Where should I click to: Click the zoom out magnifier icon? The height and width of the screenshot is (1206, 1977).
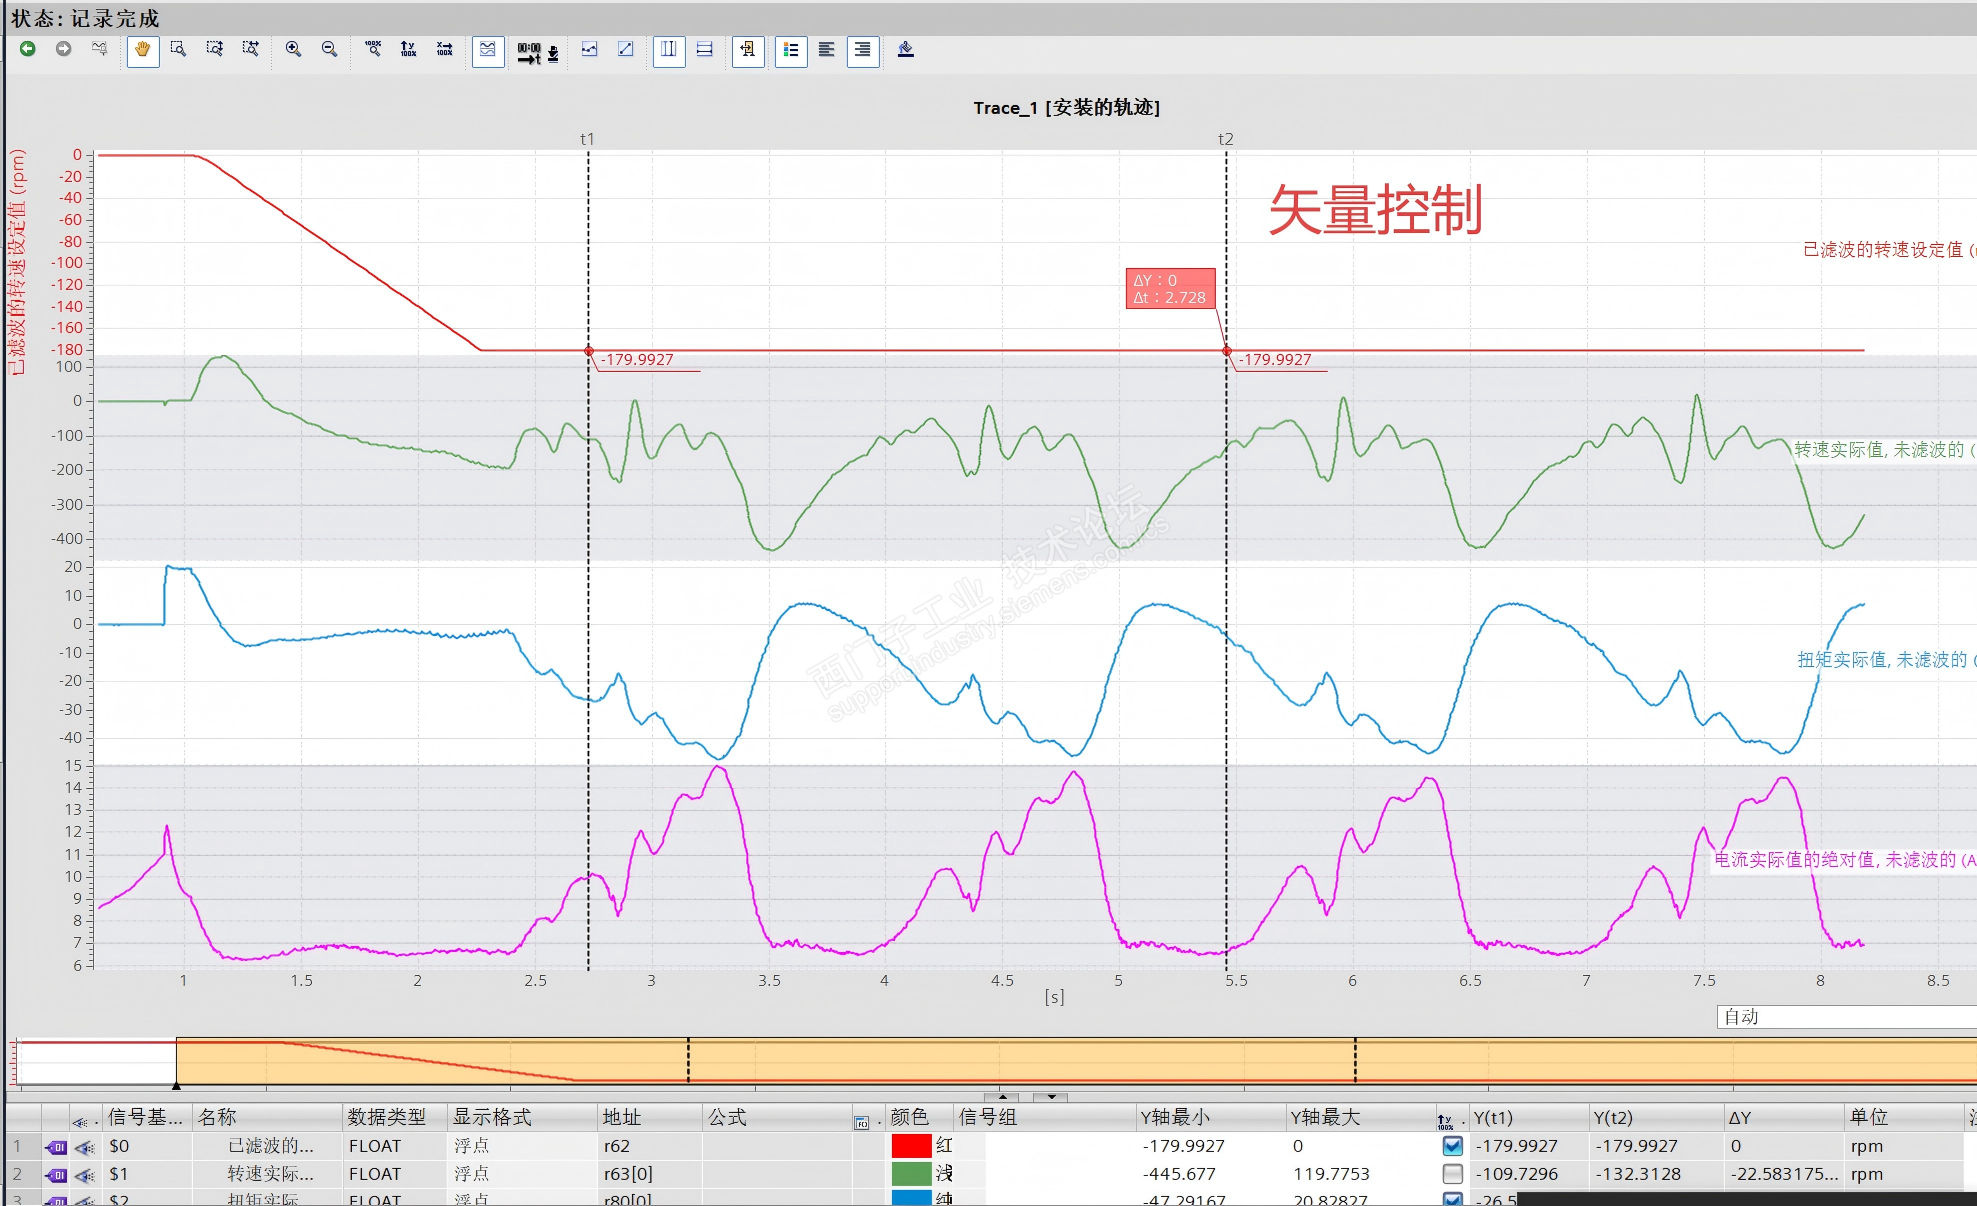(329, 49)
